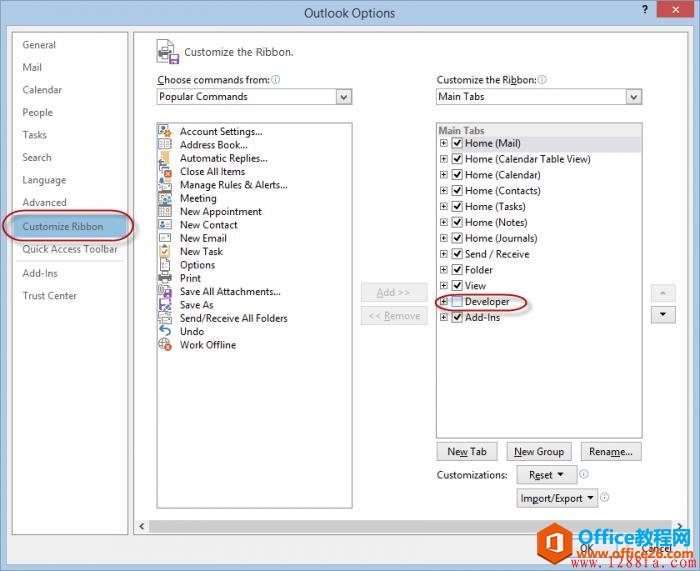Select the Options command icon

point(165,265)
